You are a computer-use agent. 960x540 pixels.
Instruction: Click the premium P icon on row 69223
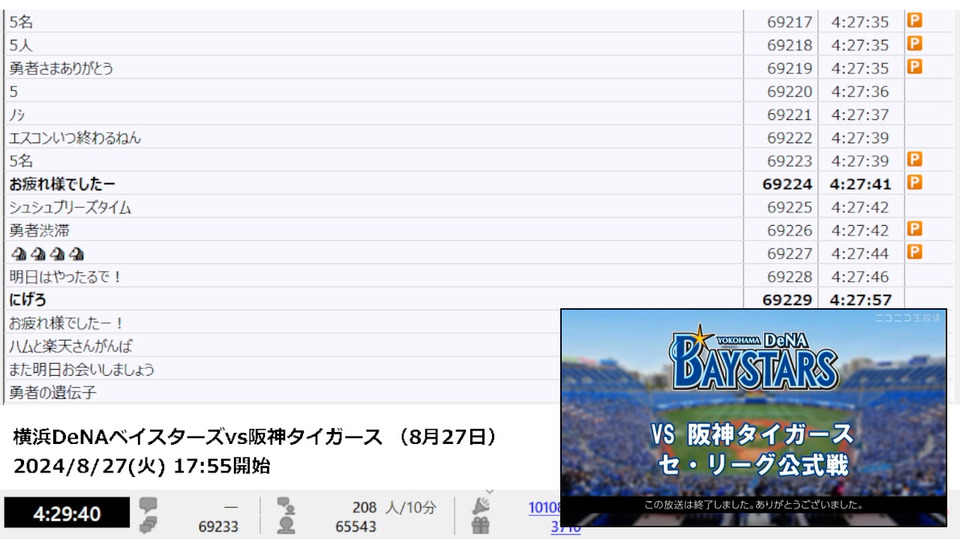pos(914,160)
